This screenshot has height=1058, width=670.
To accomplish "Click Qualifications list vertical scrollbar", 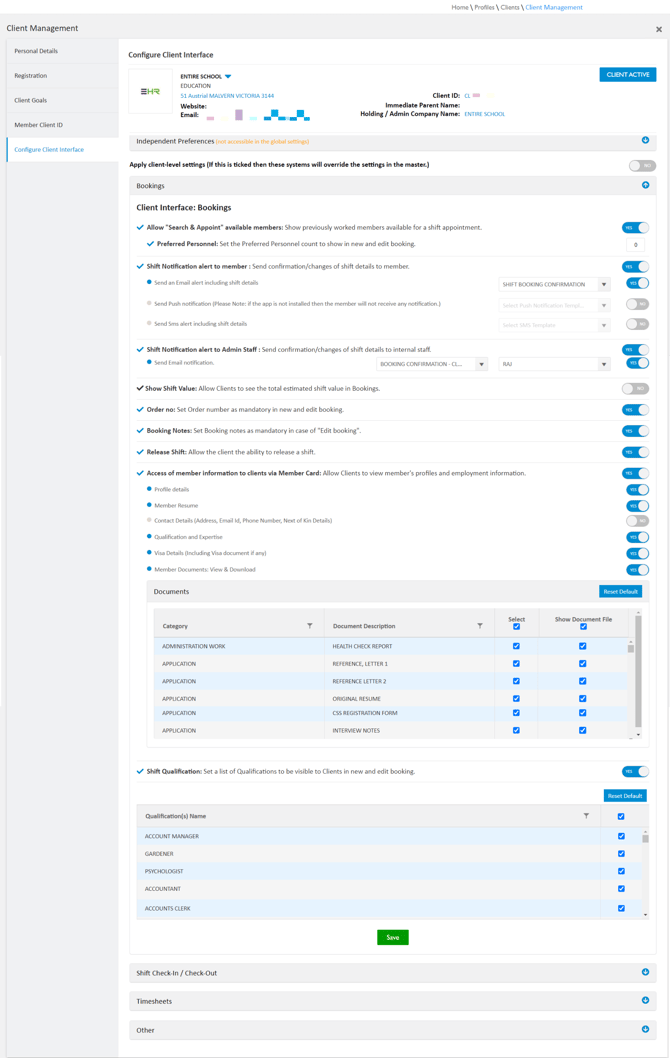I will pos(646,873).
